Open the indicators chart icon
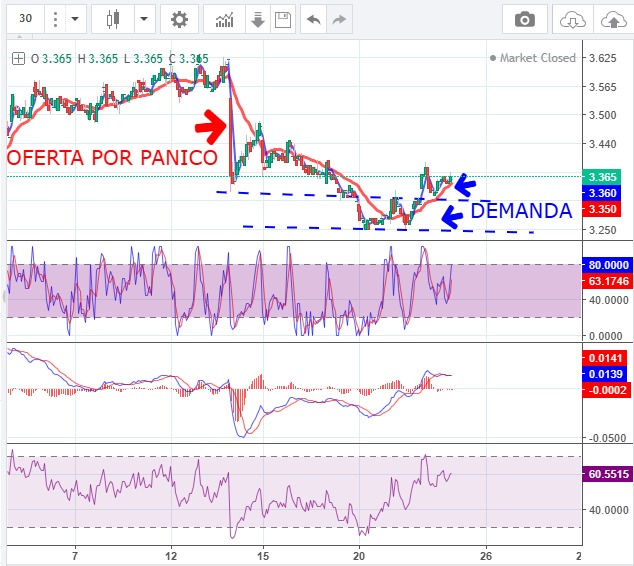 226,19
